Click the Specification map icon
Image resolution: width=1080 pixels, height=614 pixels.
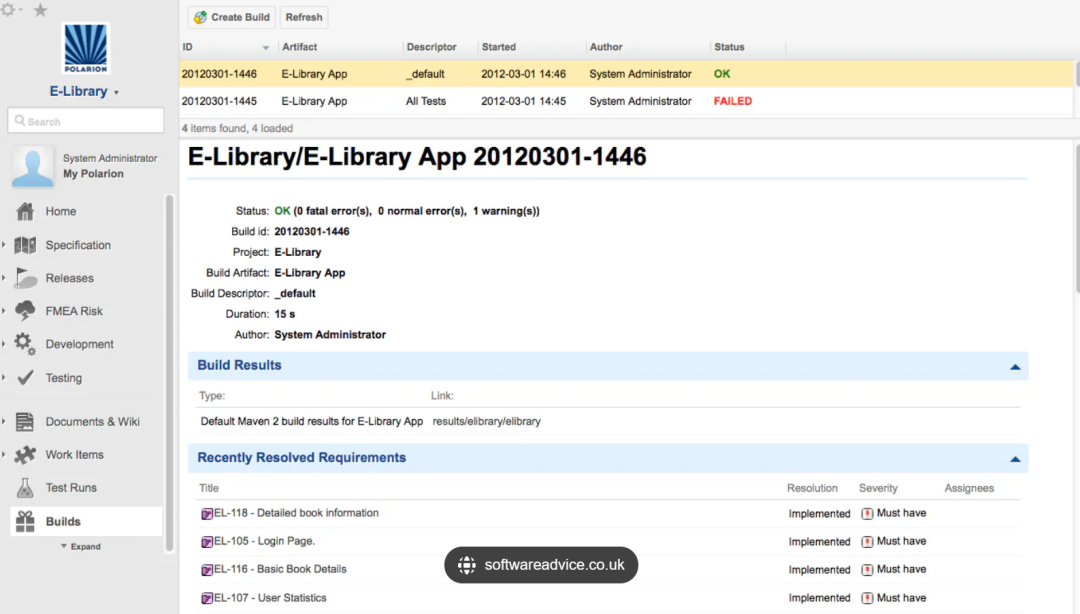pos(26,245)
